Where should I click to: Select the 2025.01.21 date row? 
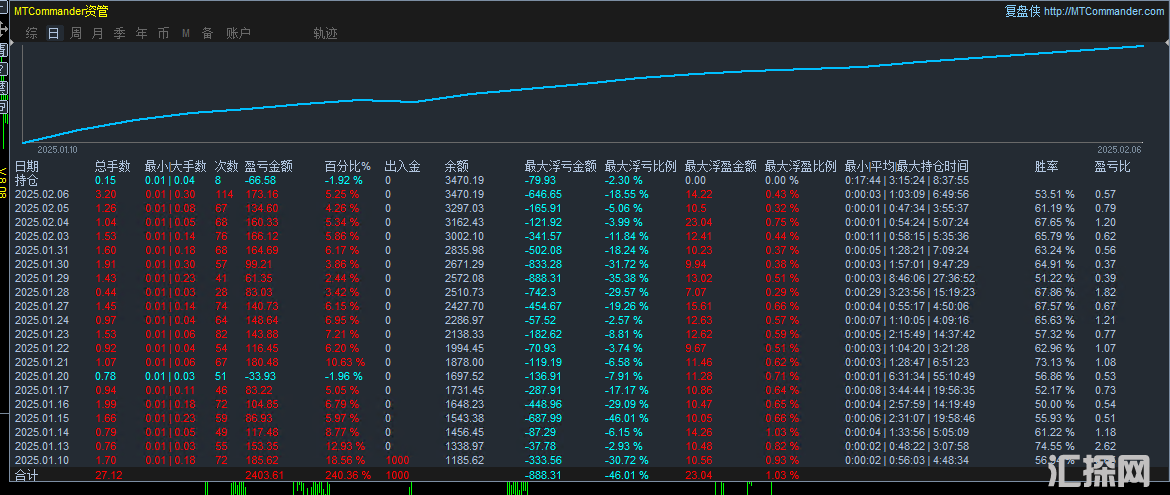(x=43, y=362)
